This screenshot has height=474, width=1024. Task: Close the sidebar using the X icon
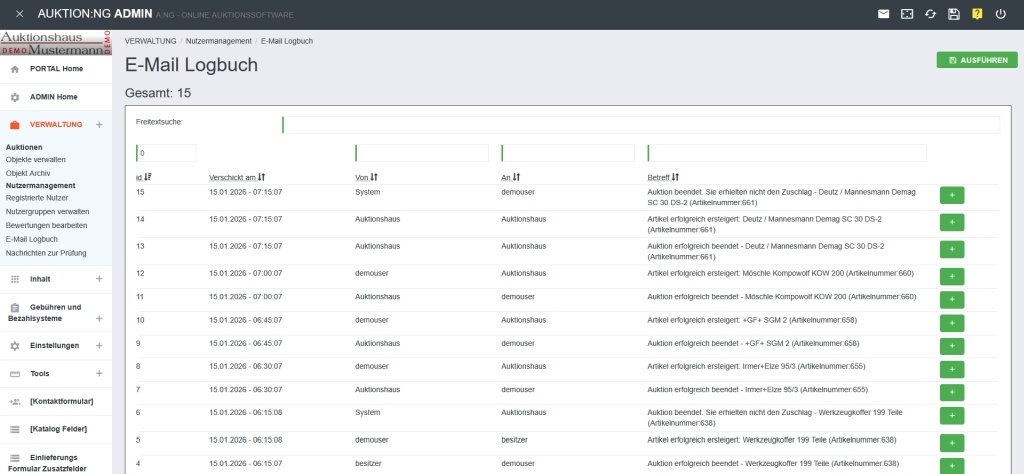point(19,14)
